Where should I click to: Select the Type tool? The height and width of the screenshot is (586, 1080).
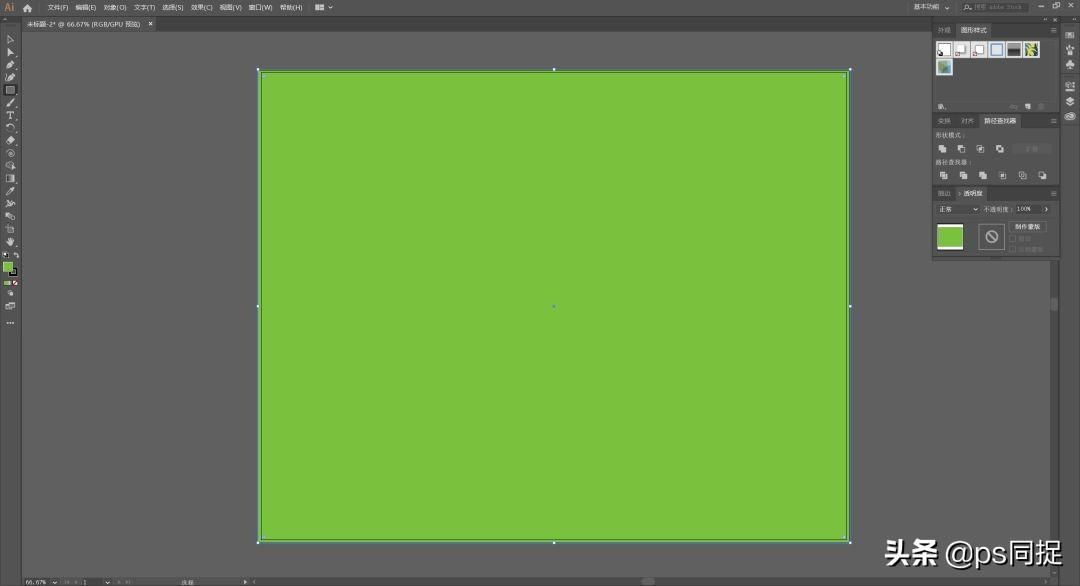(x=10, y=115)
